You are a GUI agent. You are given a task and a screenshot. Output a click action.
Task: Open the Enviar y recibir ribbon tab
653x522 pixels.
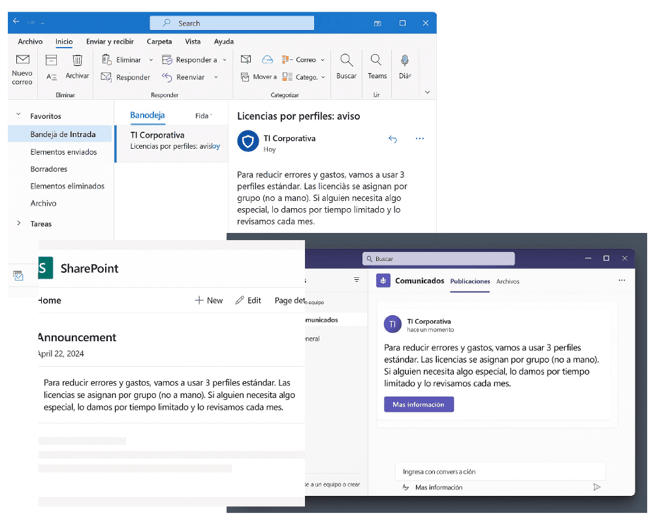[x=109, y=42]
